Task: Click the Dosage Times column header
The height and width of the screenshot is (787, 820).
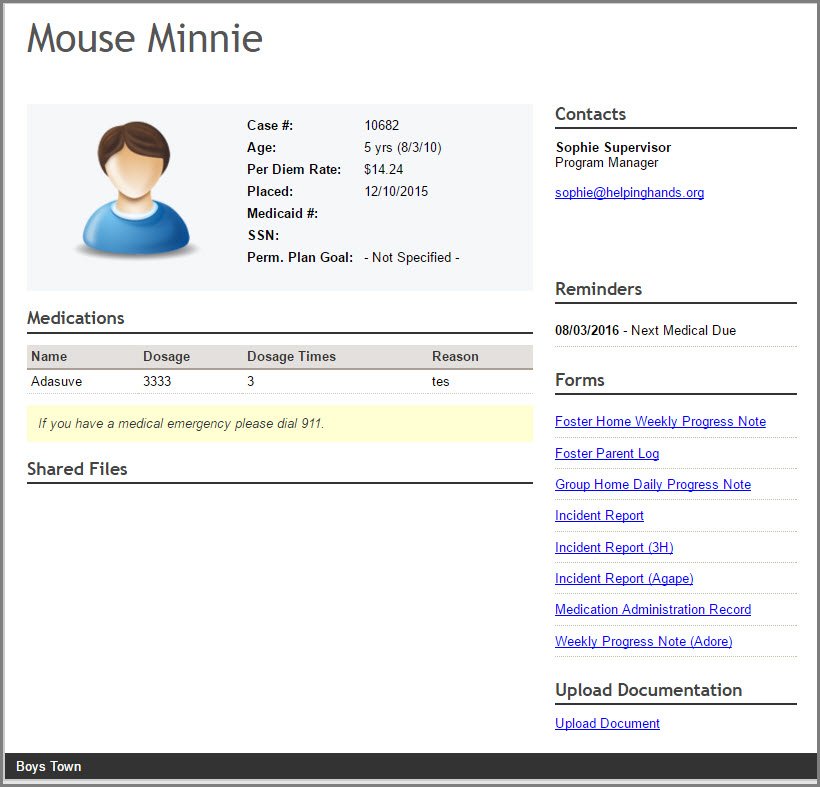Action: click(291, 357)
